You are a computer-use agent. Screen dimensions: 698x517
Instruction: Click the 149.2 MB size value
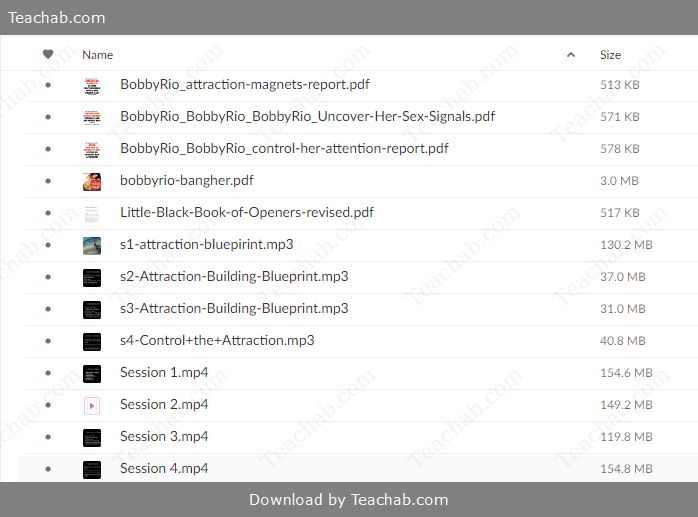(x=626, y=405)
